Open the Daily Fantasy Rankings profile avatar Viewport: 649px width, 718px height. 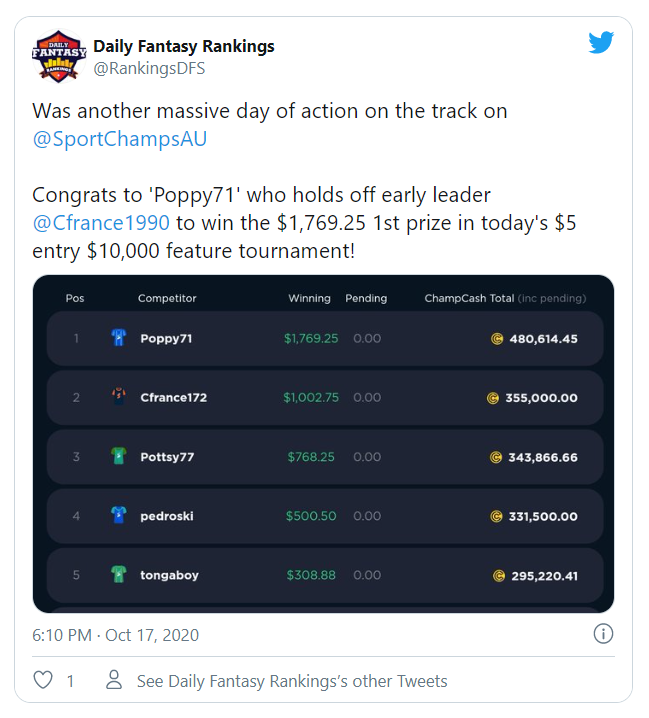point(59,56)
